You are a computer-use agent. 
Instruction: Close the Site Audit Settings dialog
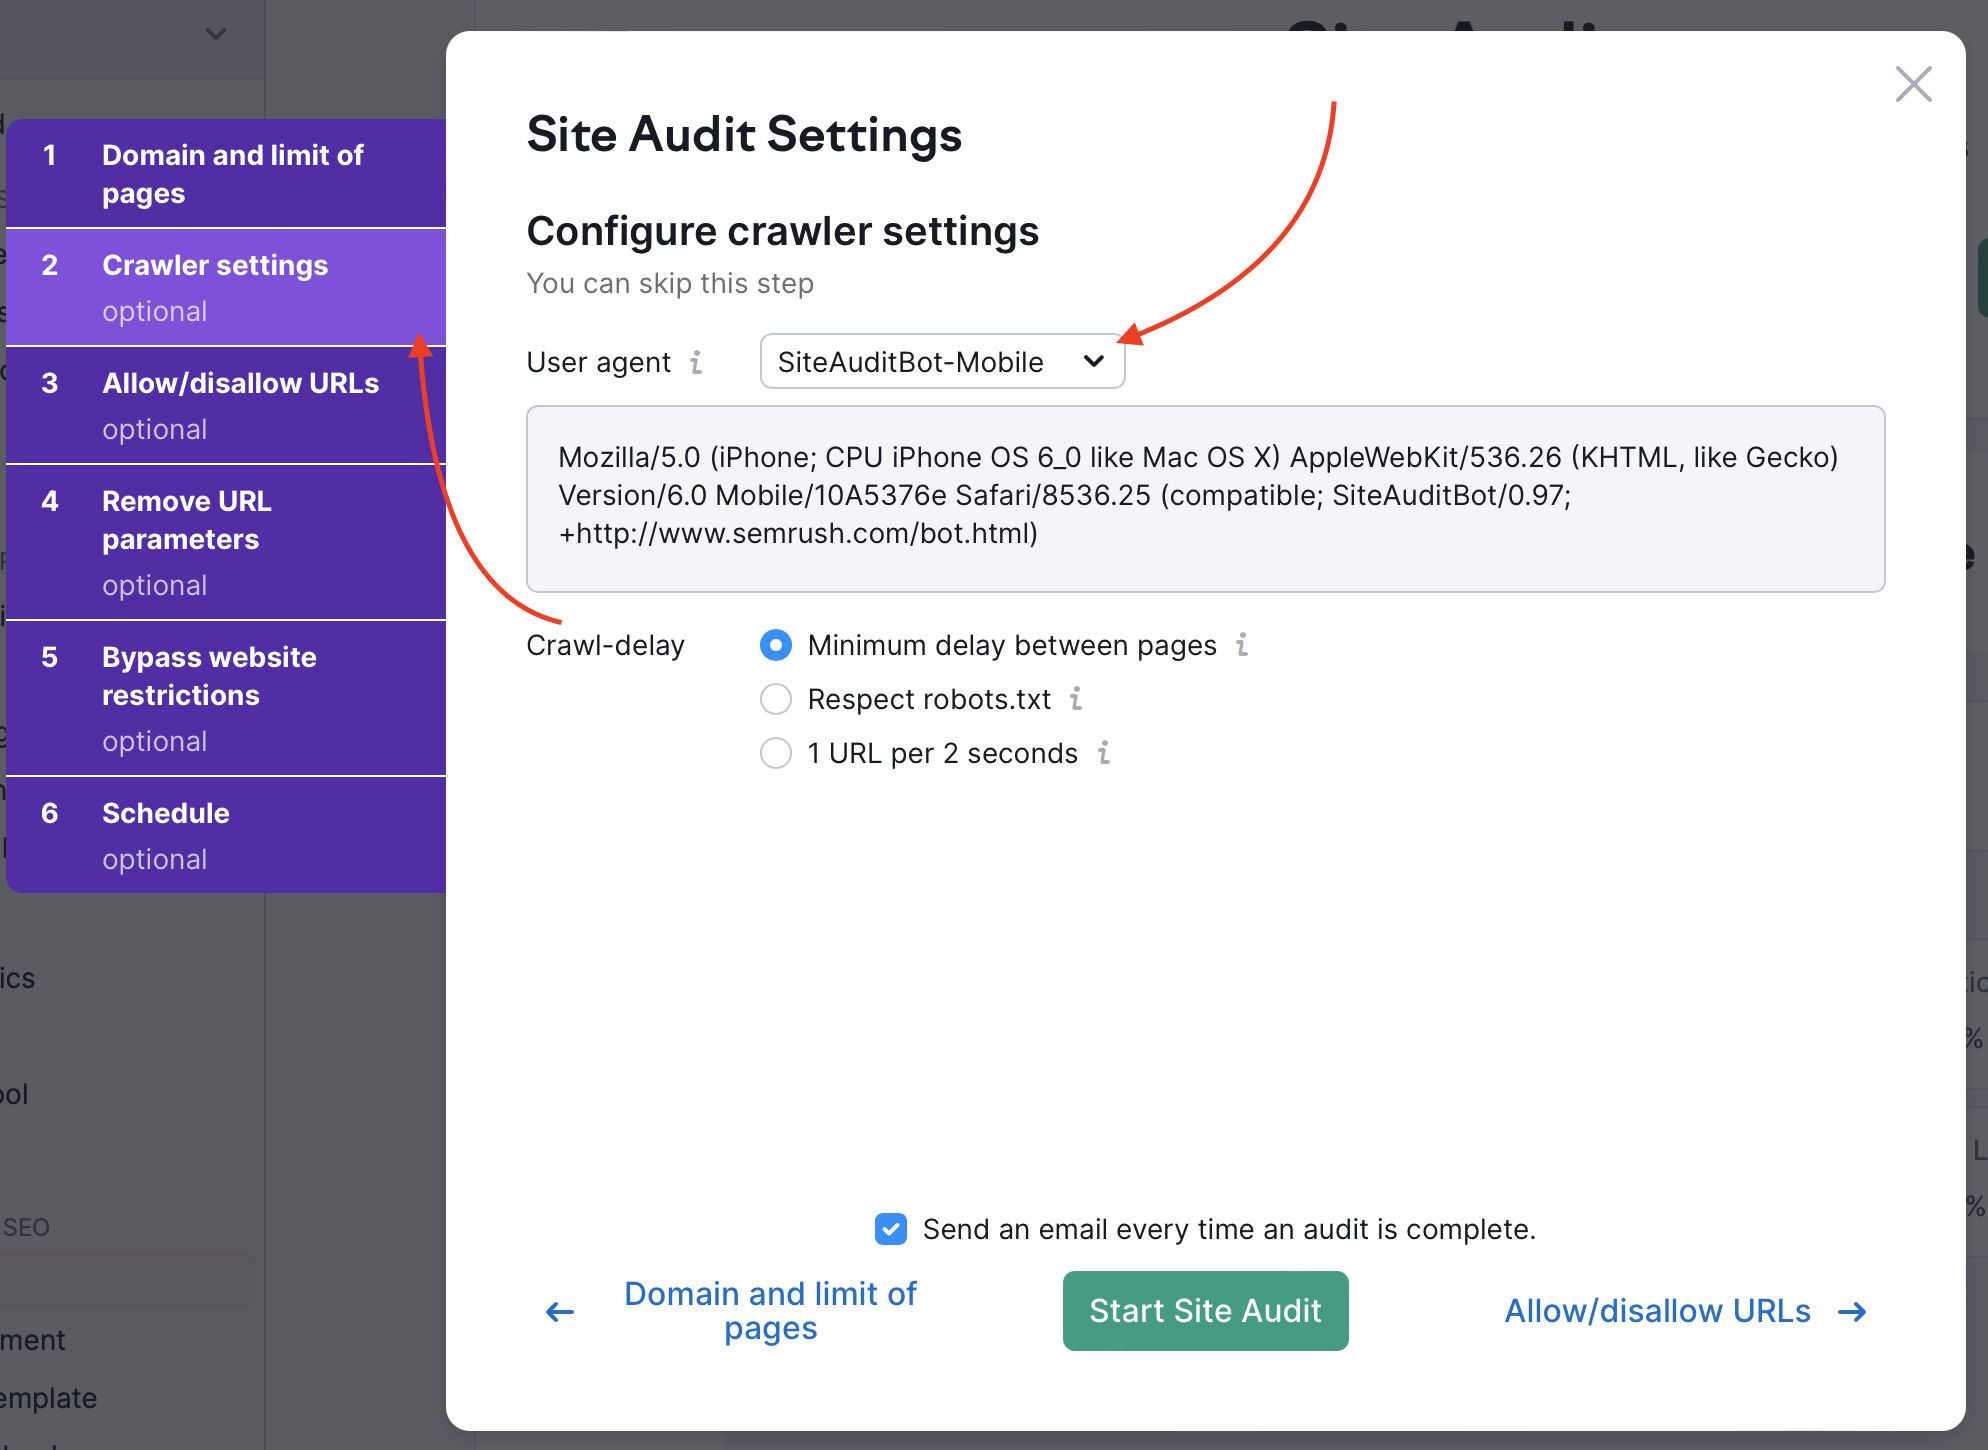tap(1913, 85)
